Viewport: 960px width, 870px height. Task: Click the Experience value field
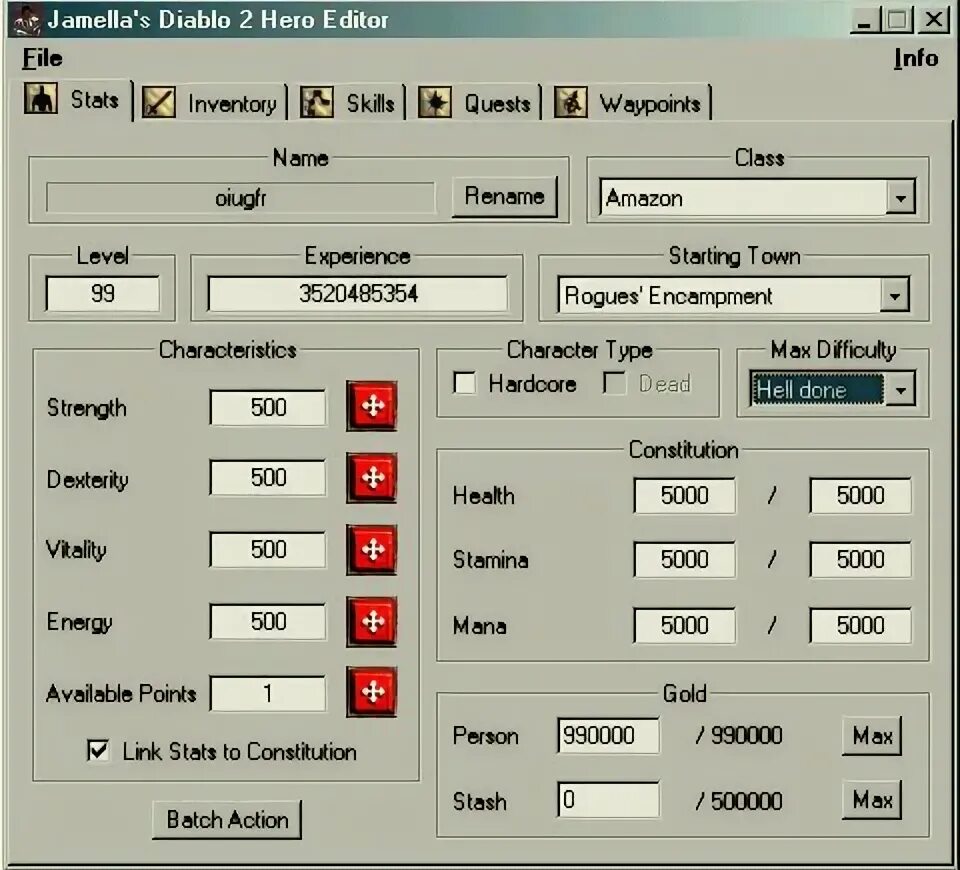pos(358,293)
